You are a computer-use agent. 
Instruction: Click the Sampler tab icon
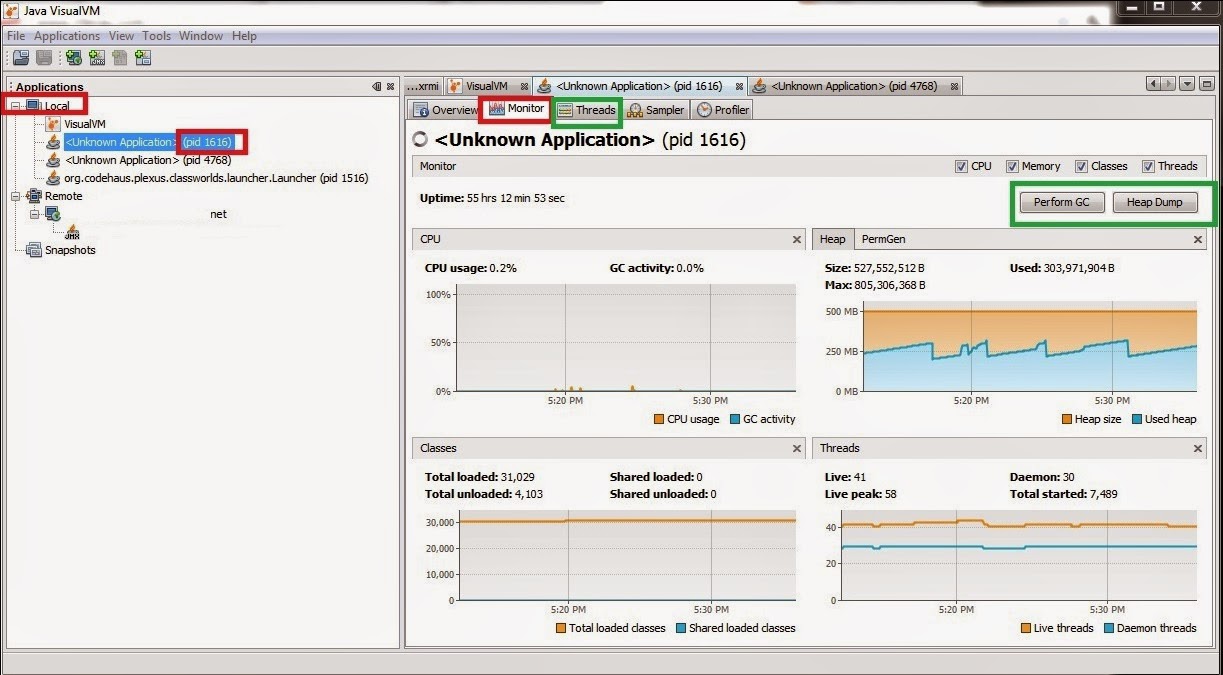[x=635, y=110]
